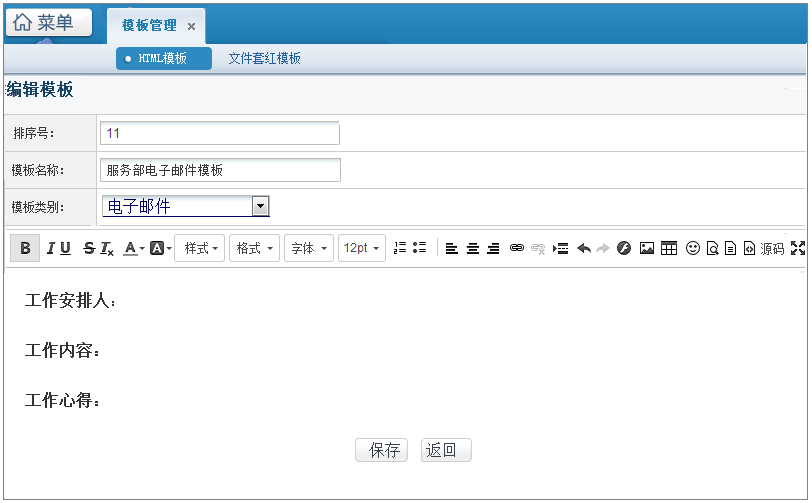Image resolution: width=812 pixels, height=503 pixels.
Task: Switch to 文件套红模板 sub-tab
Action: pos(265,58)
